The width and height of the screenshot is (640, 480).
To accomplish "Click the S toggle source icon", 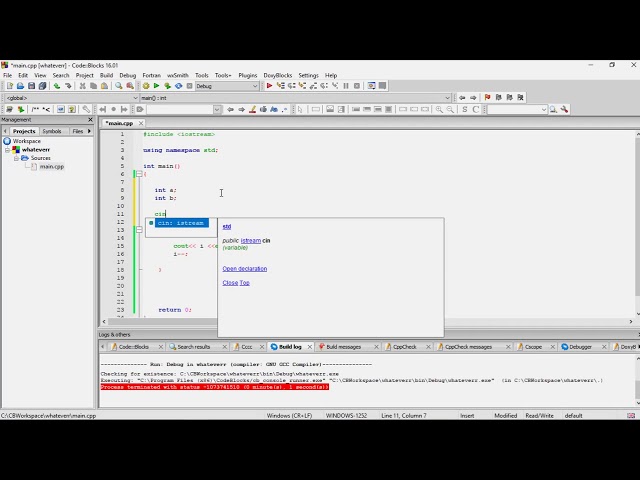I will (x=465, y=109).
